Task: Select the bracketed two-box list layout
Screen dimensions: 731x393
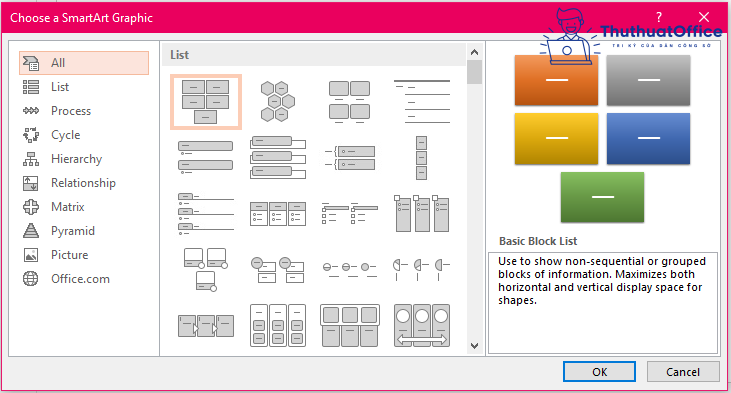Action: (x=350, y=158)
